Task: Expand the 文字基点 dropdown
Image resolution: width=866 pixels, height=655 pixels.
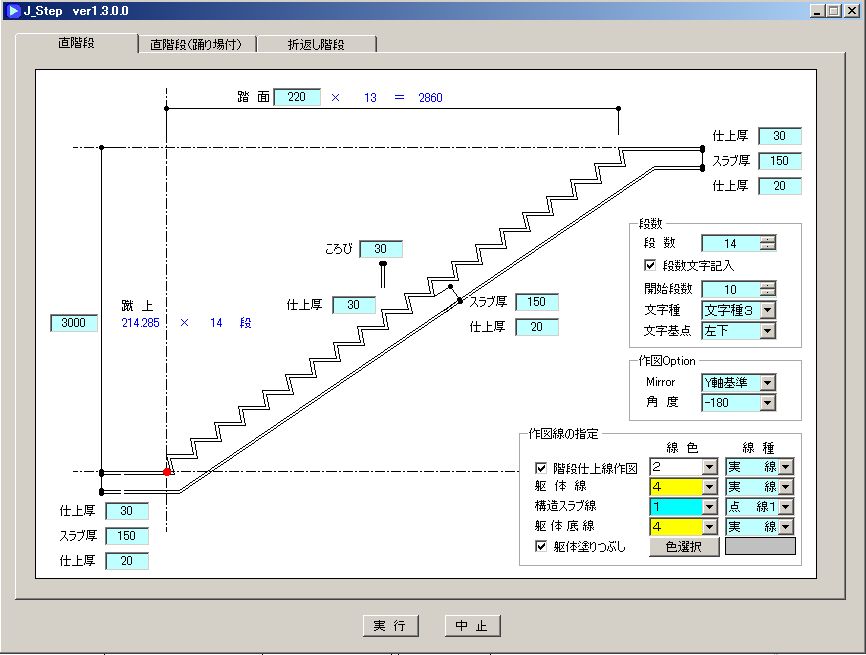Action: (x=767, y=330)
